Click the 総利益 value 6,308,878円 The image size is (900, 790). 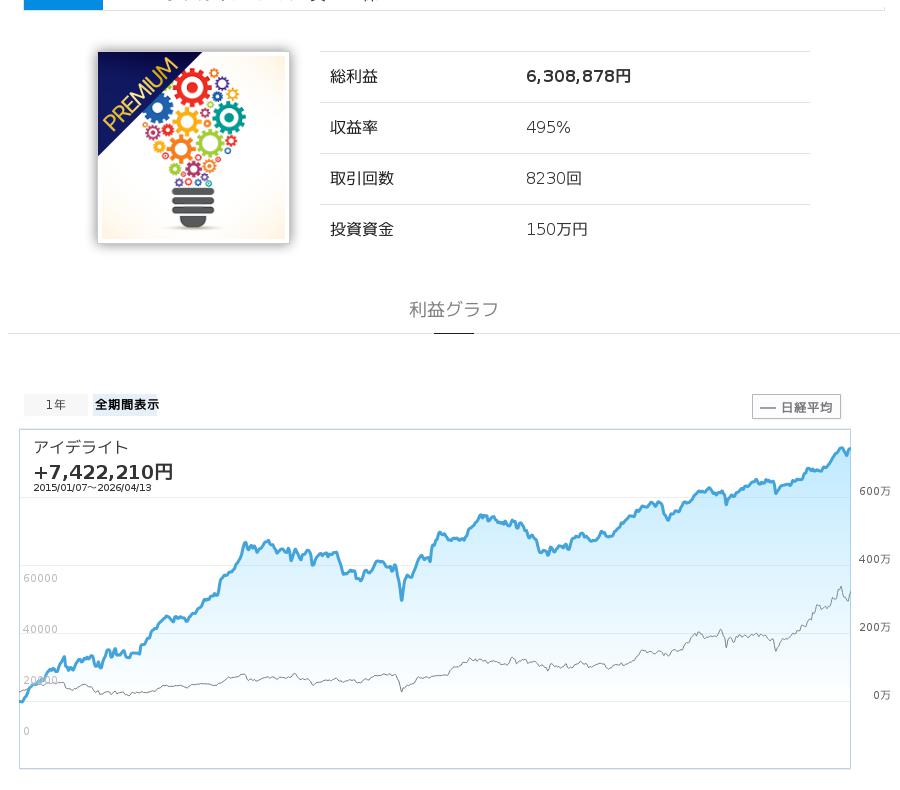tap(578, 77)
